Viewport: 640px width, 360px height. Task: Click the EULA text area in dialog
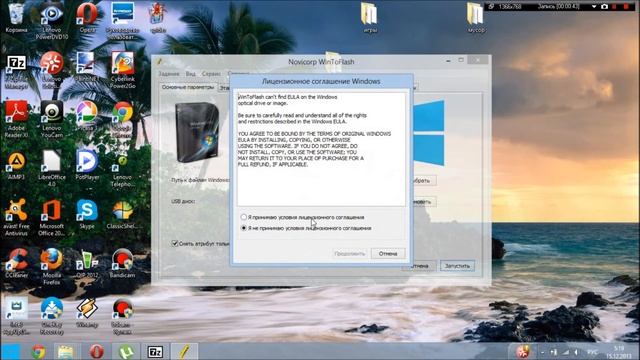tap(321, 149)
